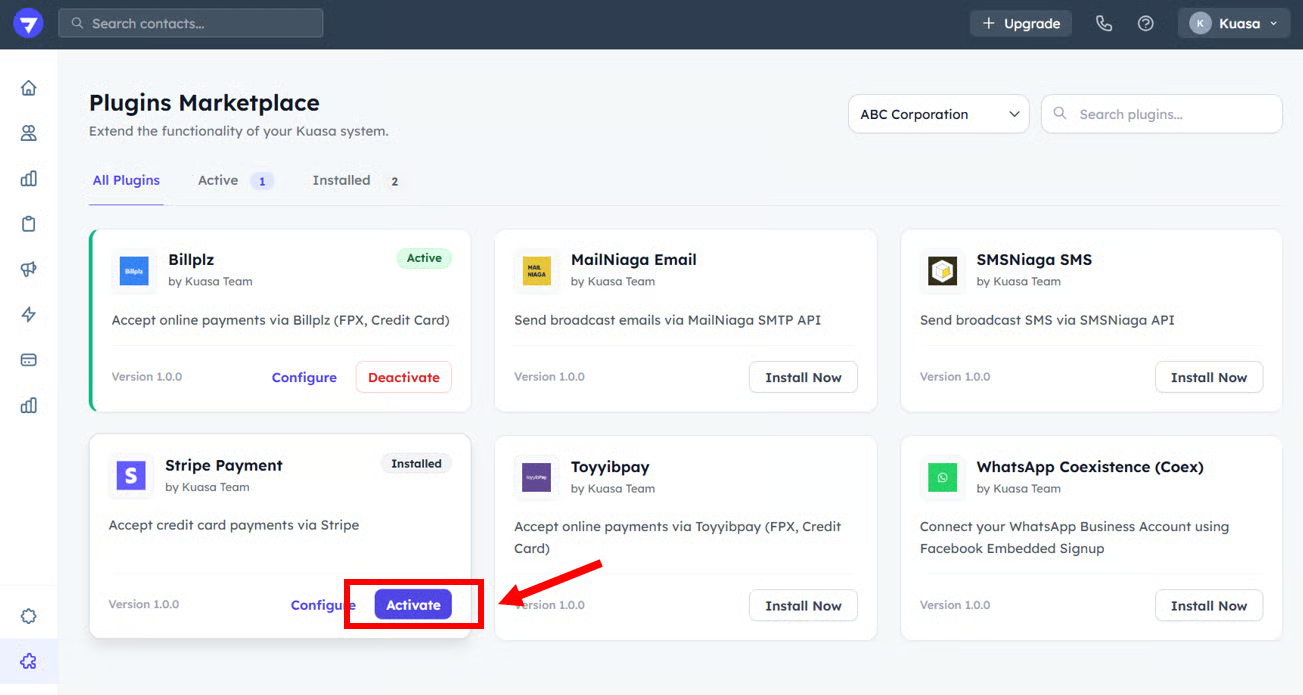The image size is (1303, 695).
Task: Expand the ABC Corporation dropdown
Action: (x=938, y=114)
